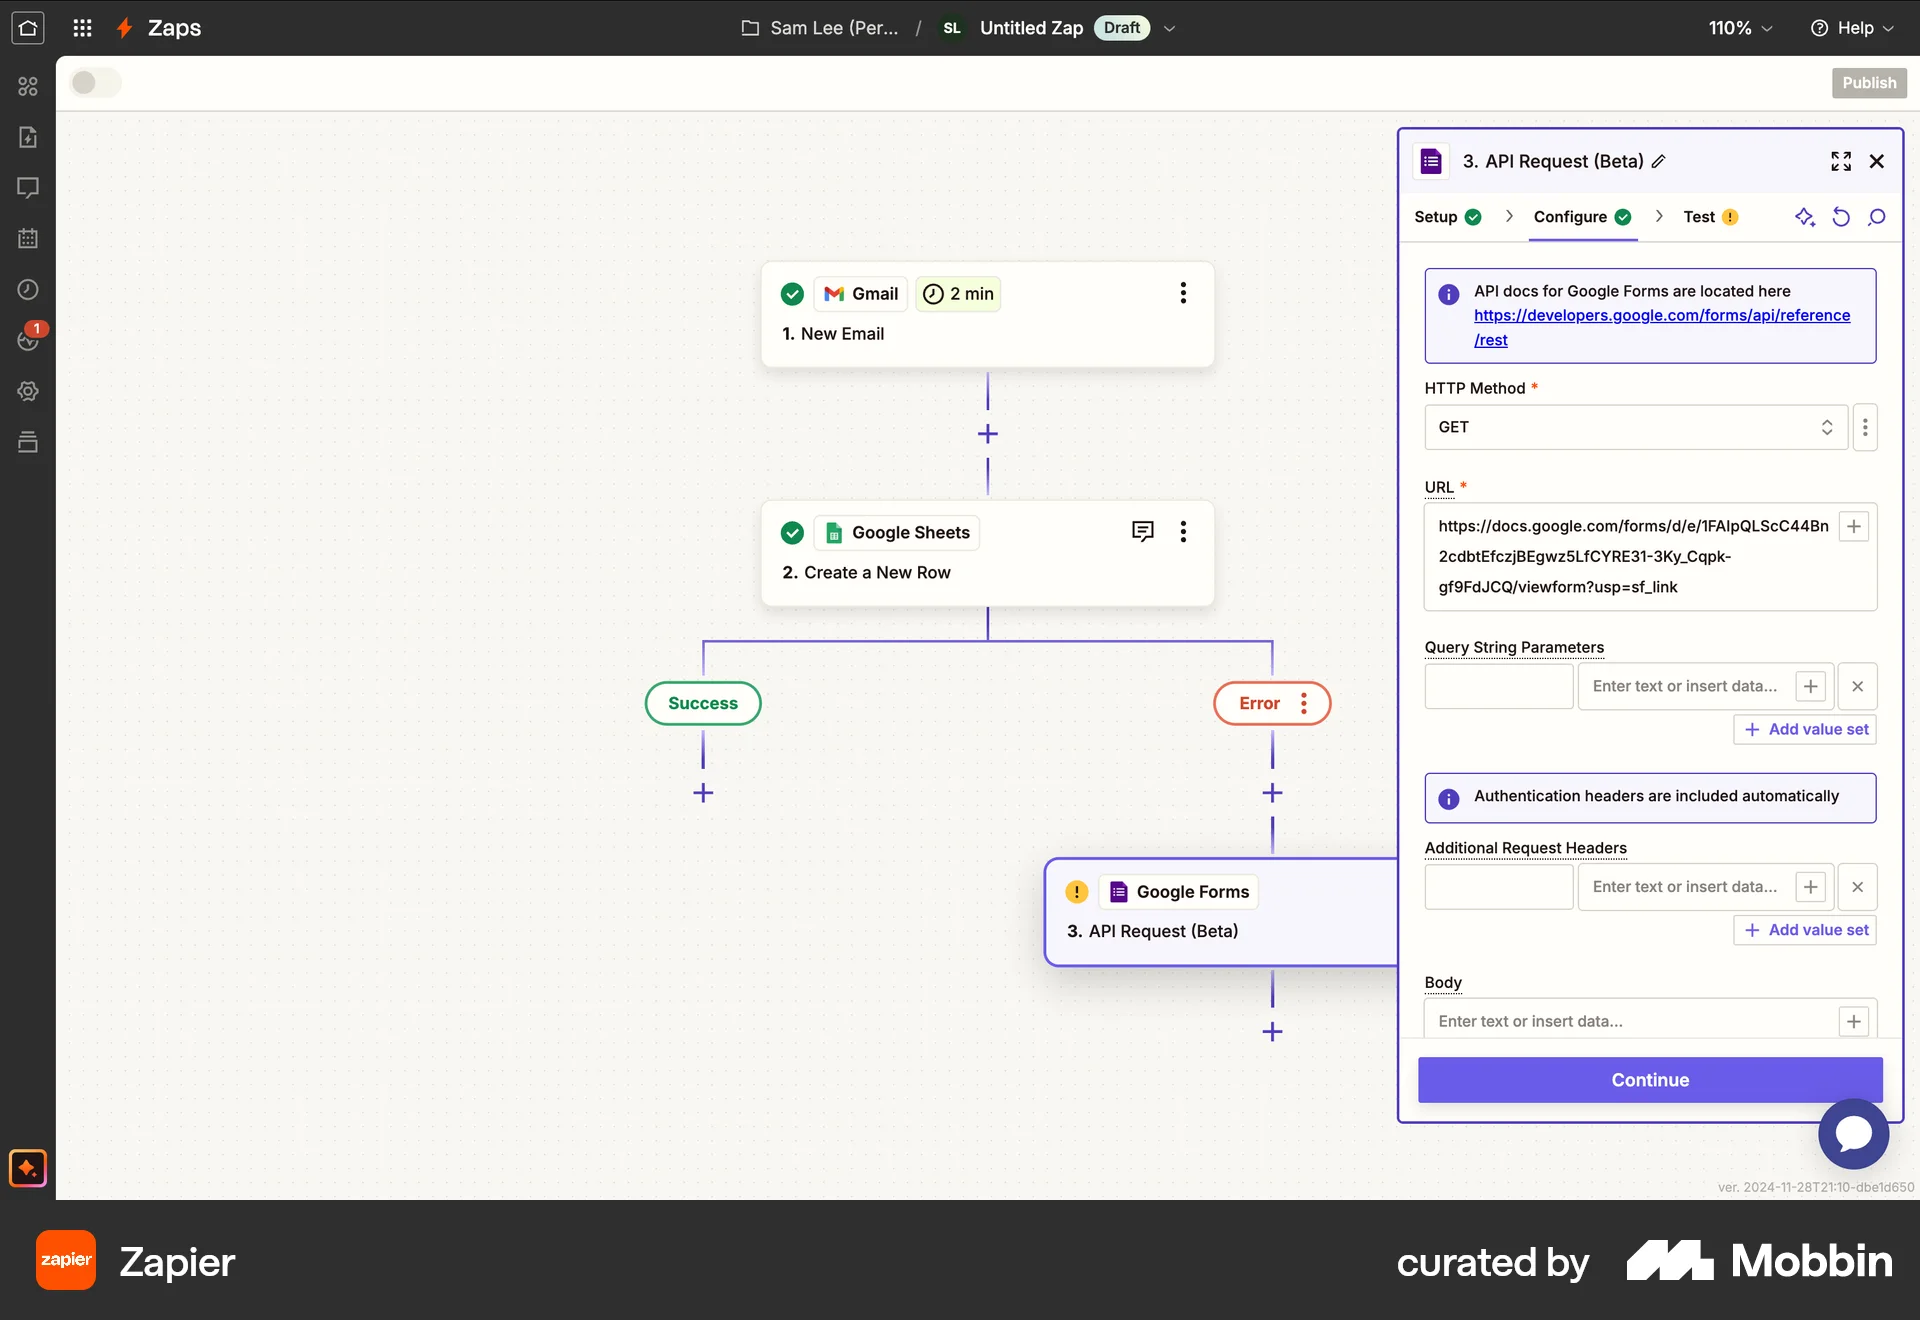Viewport: 1920px width, 1320px height.
Task: Open the three-dot menu on the Gmail step
Action: pos(1183,293)
